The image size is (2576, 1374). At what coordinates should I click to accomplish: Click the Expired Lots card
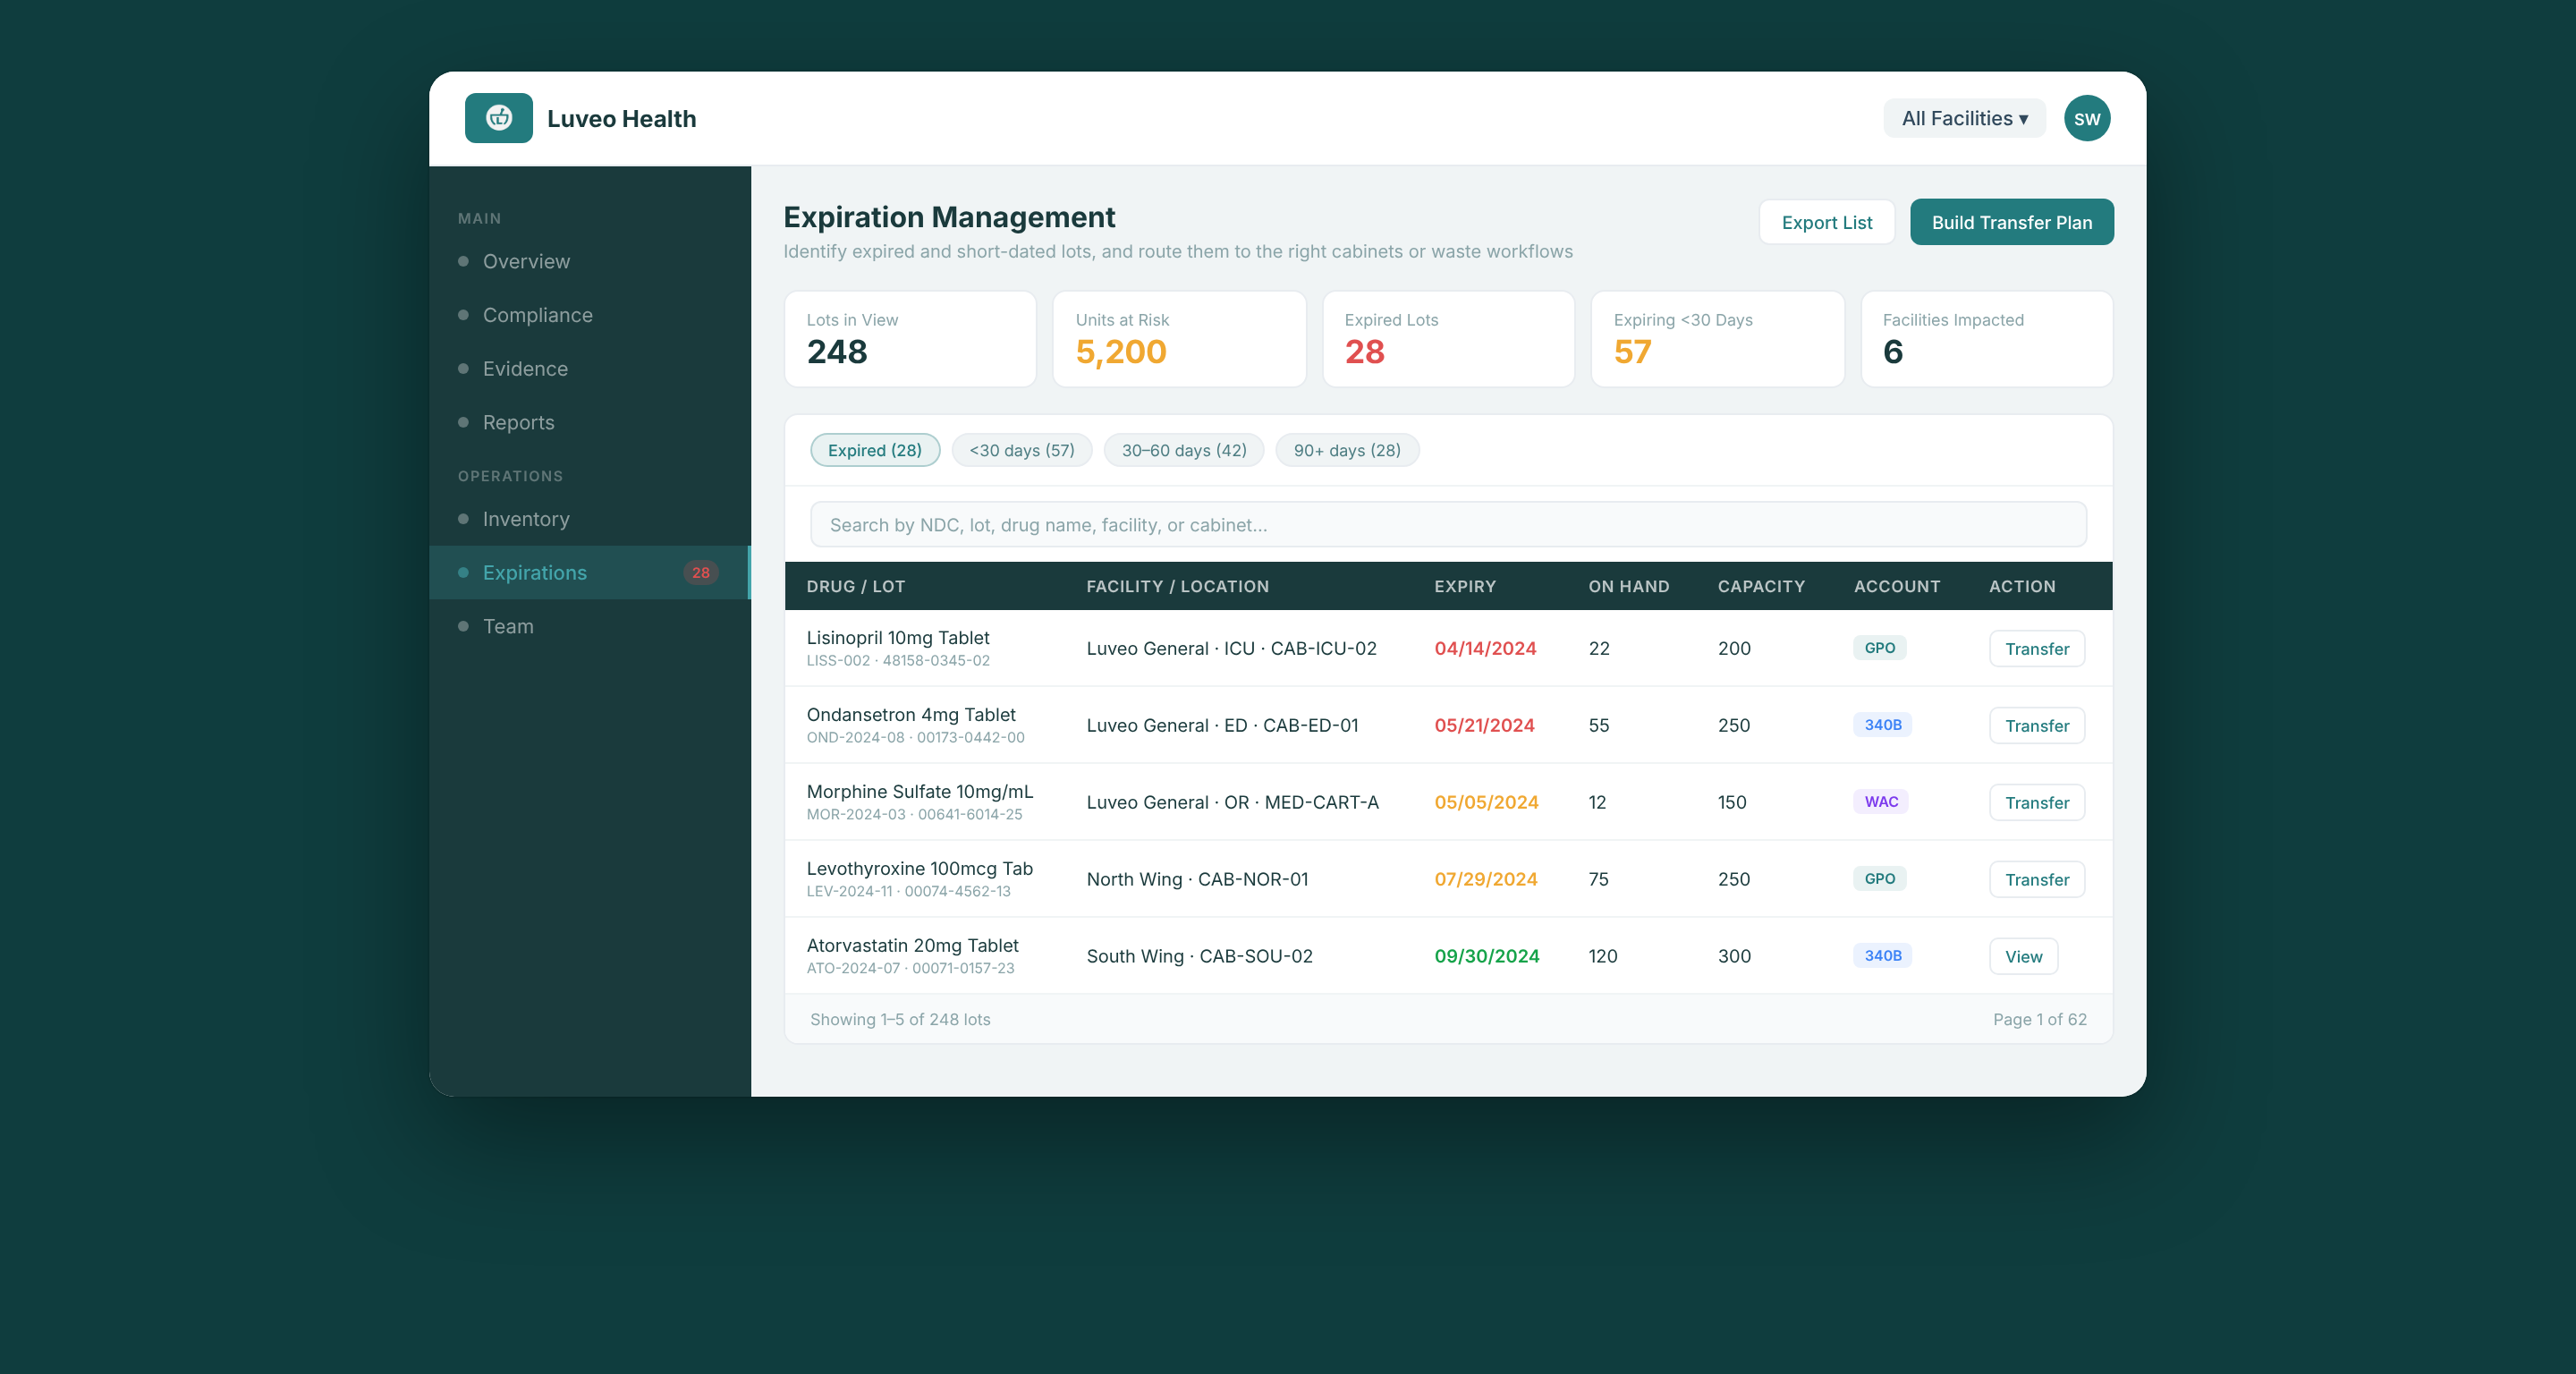click(x=1448, y=339)
